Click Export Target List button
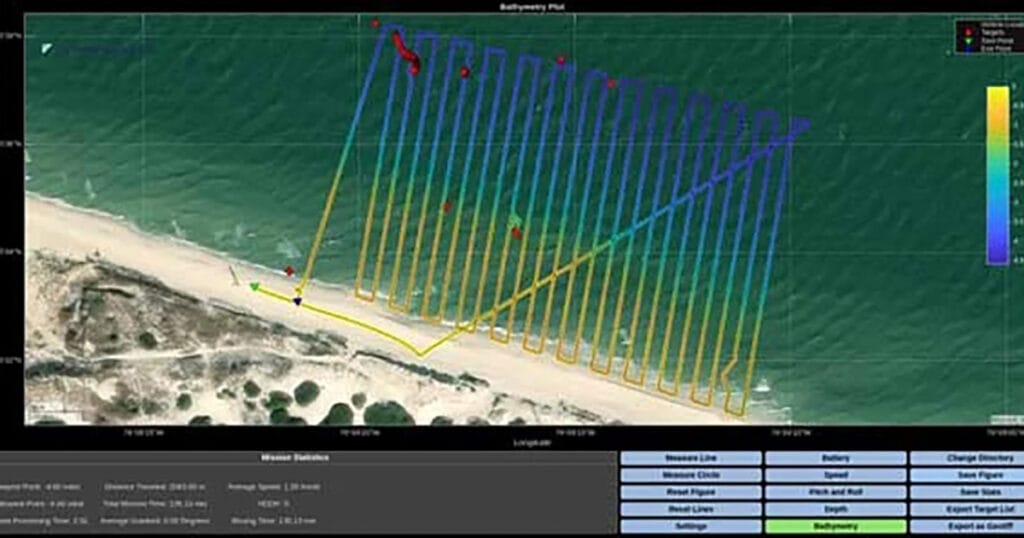This screenshot has width=1024, height=538. [x=966, y=509]
